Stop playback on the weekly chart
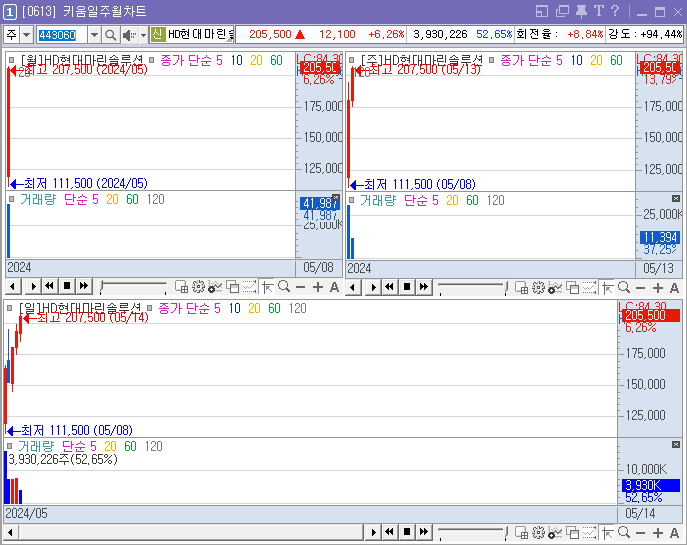 407,287
